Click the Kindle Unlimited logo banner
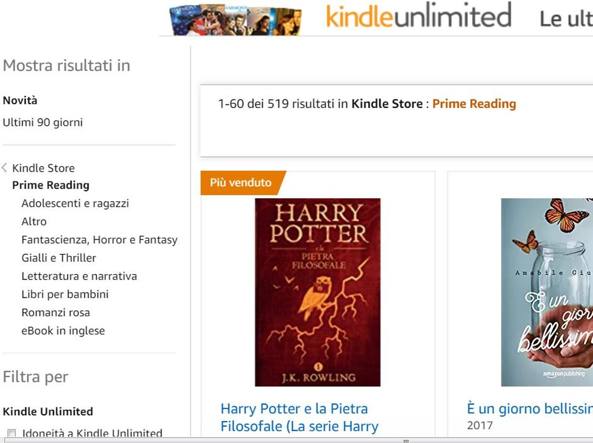Viewport: 593px width, 443px height. [x=419, y=17]
